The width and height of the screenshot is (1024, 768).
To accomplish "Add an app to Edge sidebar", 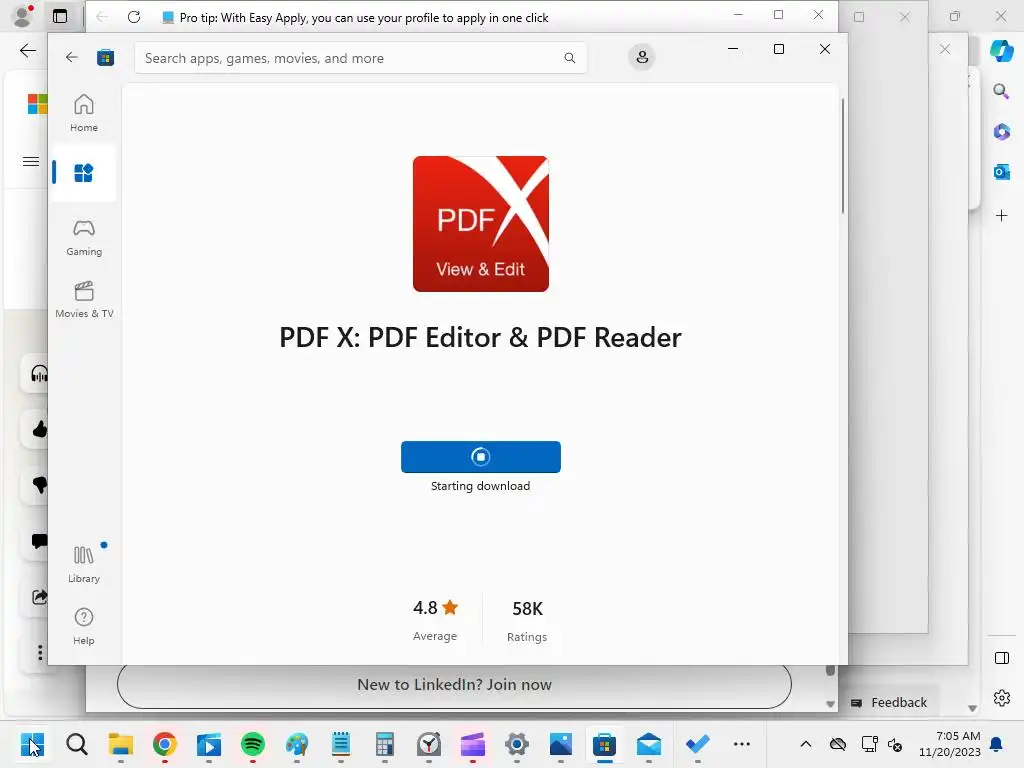I will 1001,216.
